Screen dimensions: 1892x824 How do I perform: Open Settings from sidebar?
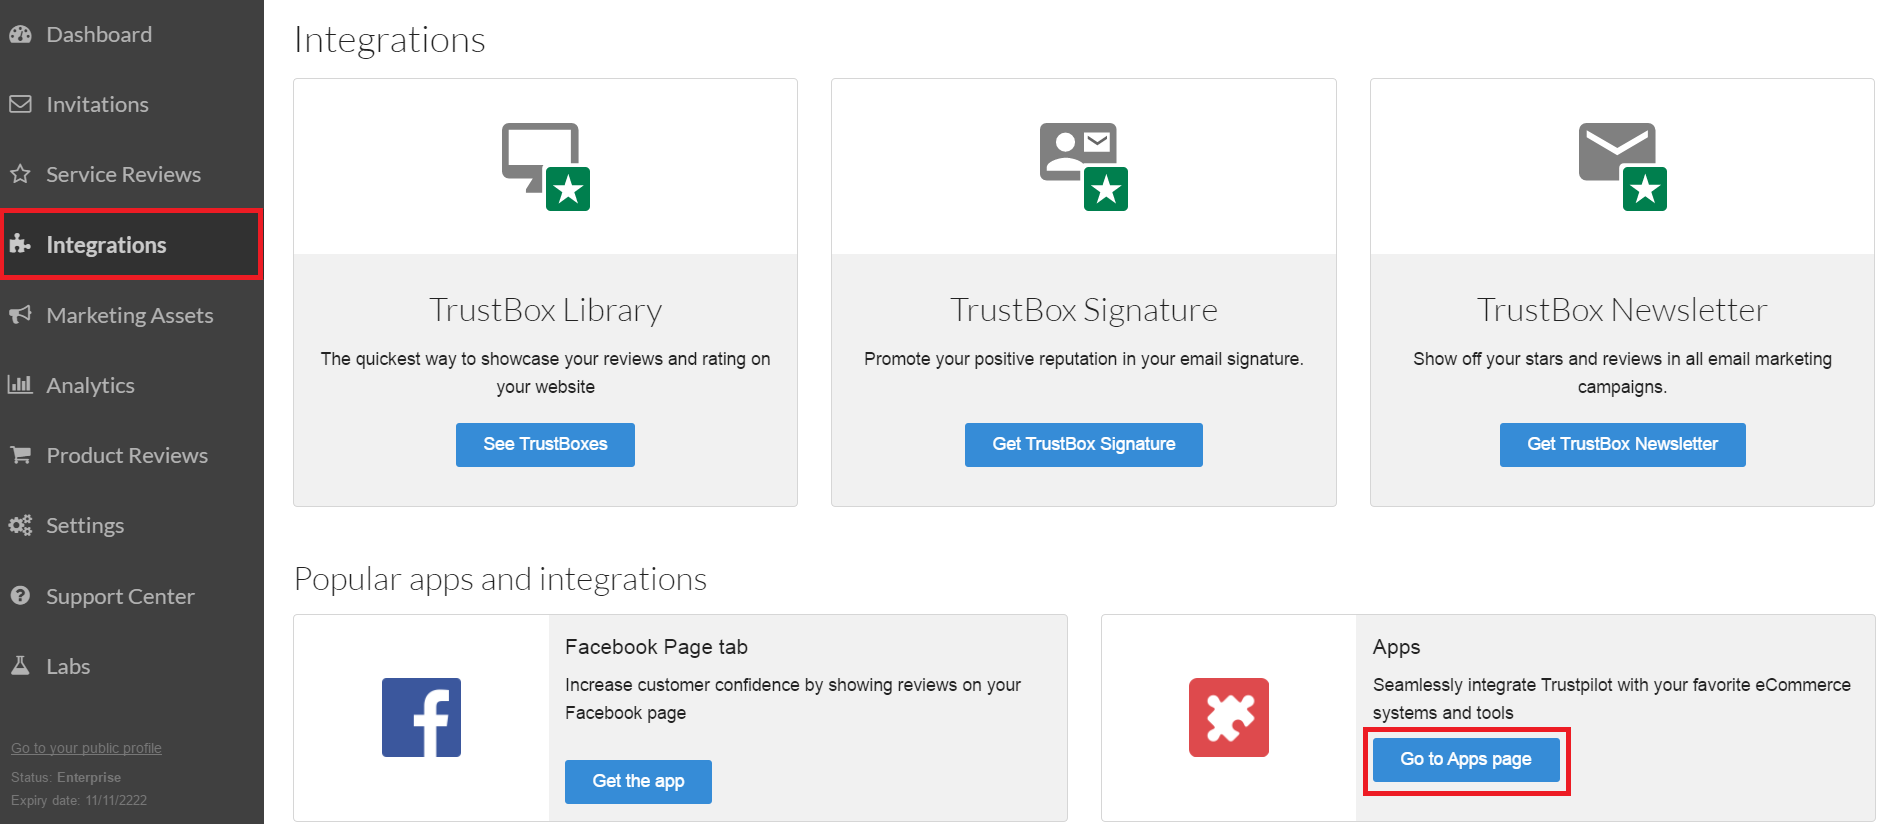coord(132,525)
